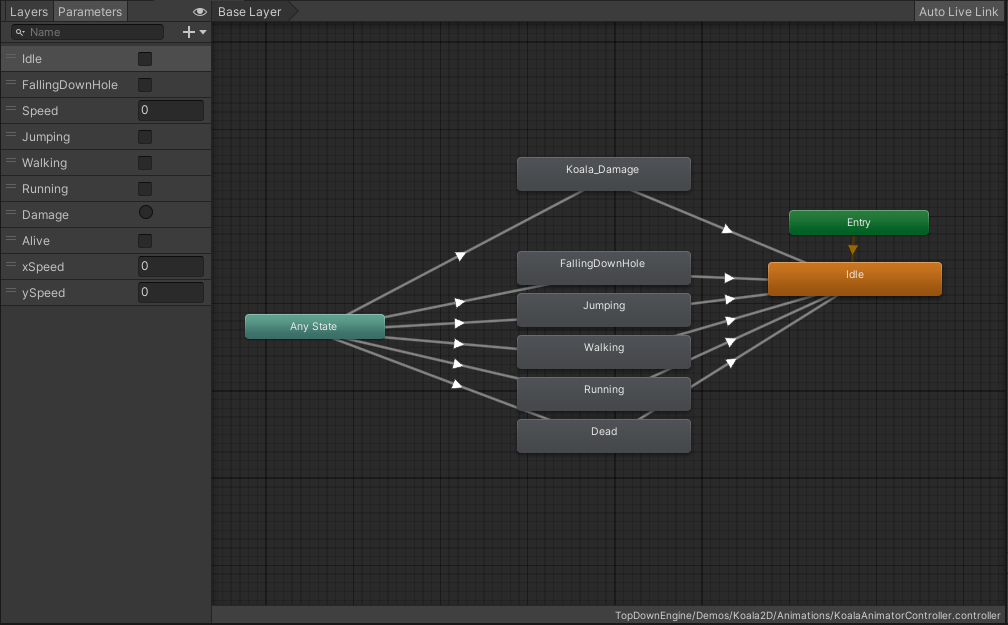This screenshot has height=625, width=1008.
Task: Click drag handle icon beside Speed parameter
Action: pos(11,110)
